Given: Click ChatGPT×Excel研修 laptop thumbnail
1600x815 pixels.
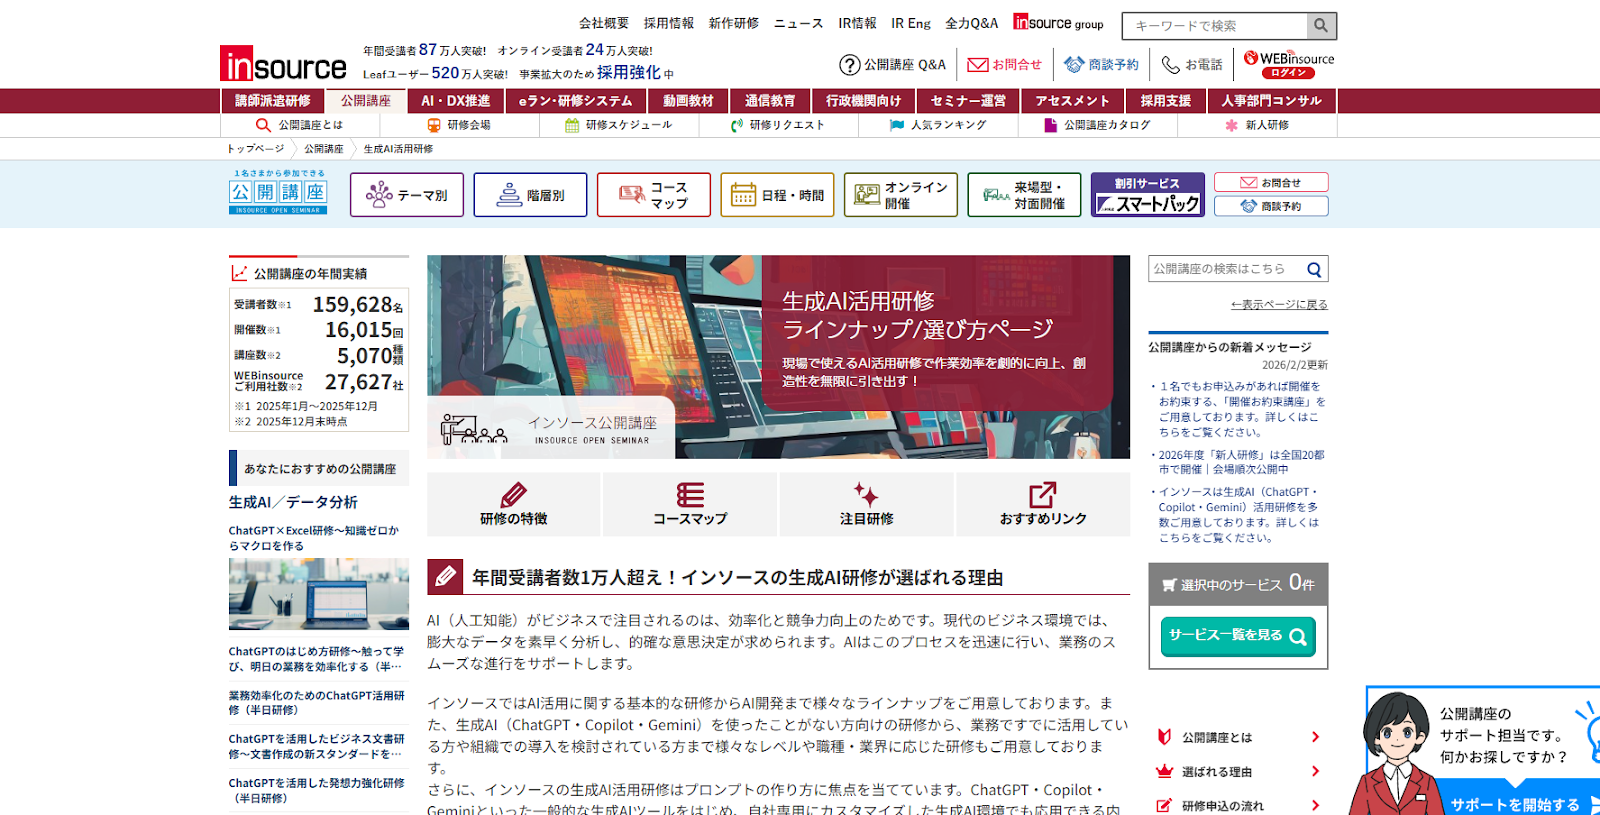Looking at the screenshot, I should [x=319, y=594].
